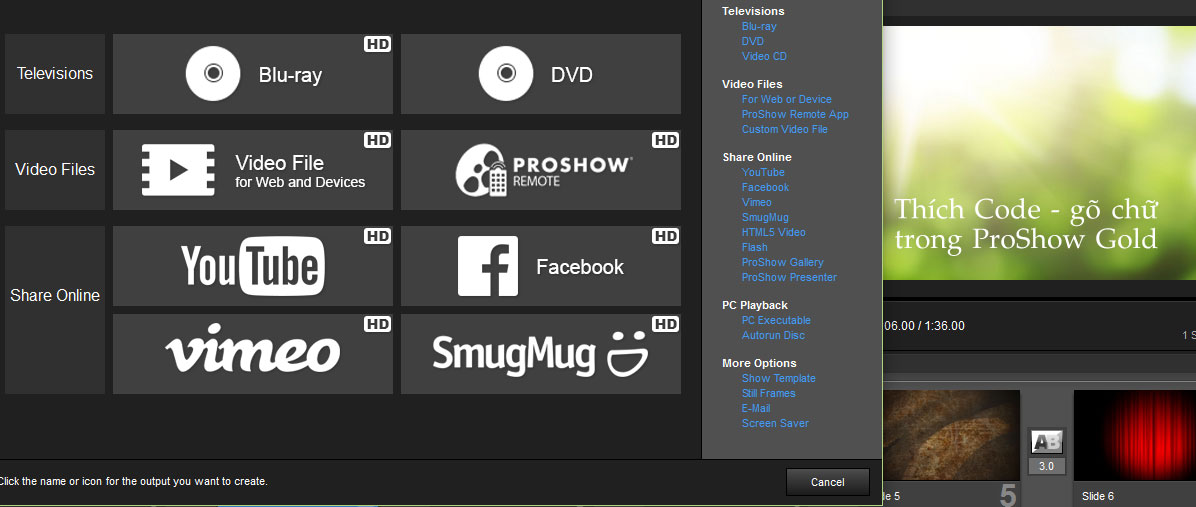1196x507 pixels.
Task: Click the PC Playback heading
Action: pos(755,305)
